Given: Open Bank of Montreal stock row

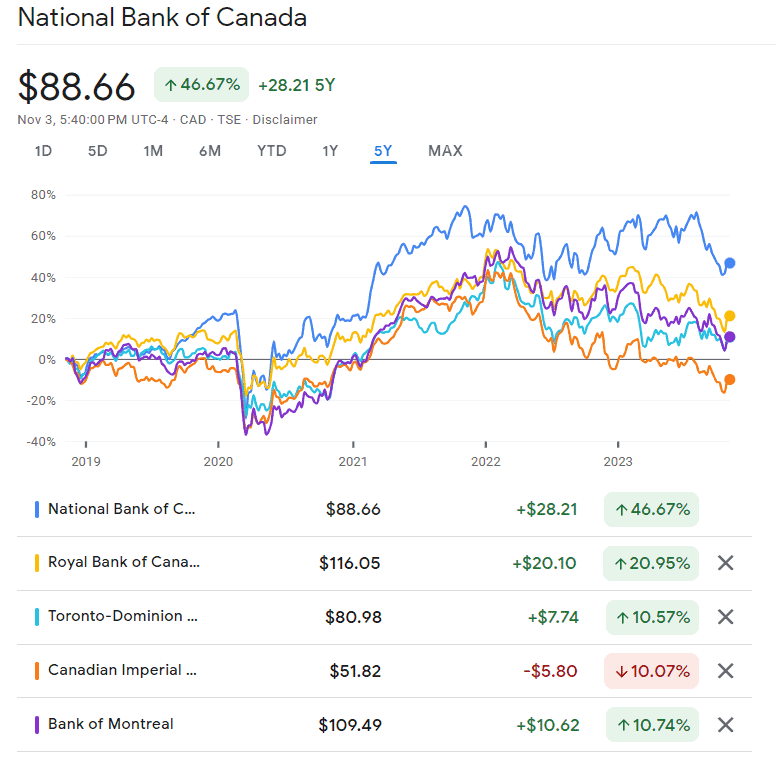Looking at the screenshot, I should (110, 725).
